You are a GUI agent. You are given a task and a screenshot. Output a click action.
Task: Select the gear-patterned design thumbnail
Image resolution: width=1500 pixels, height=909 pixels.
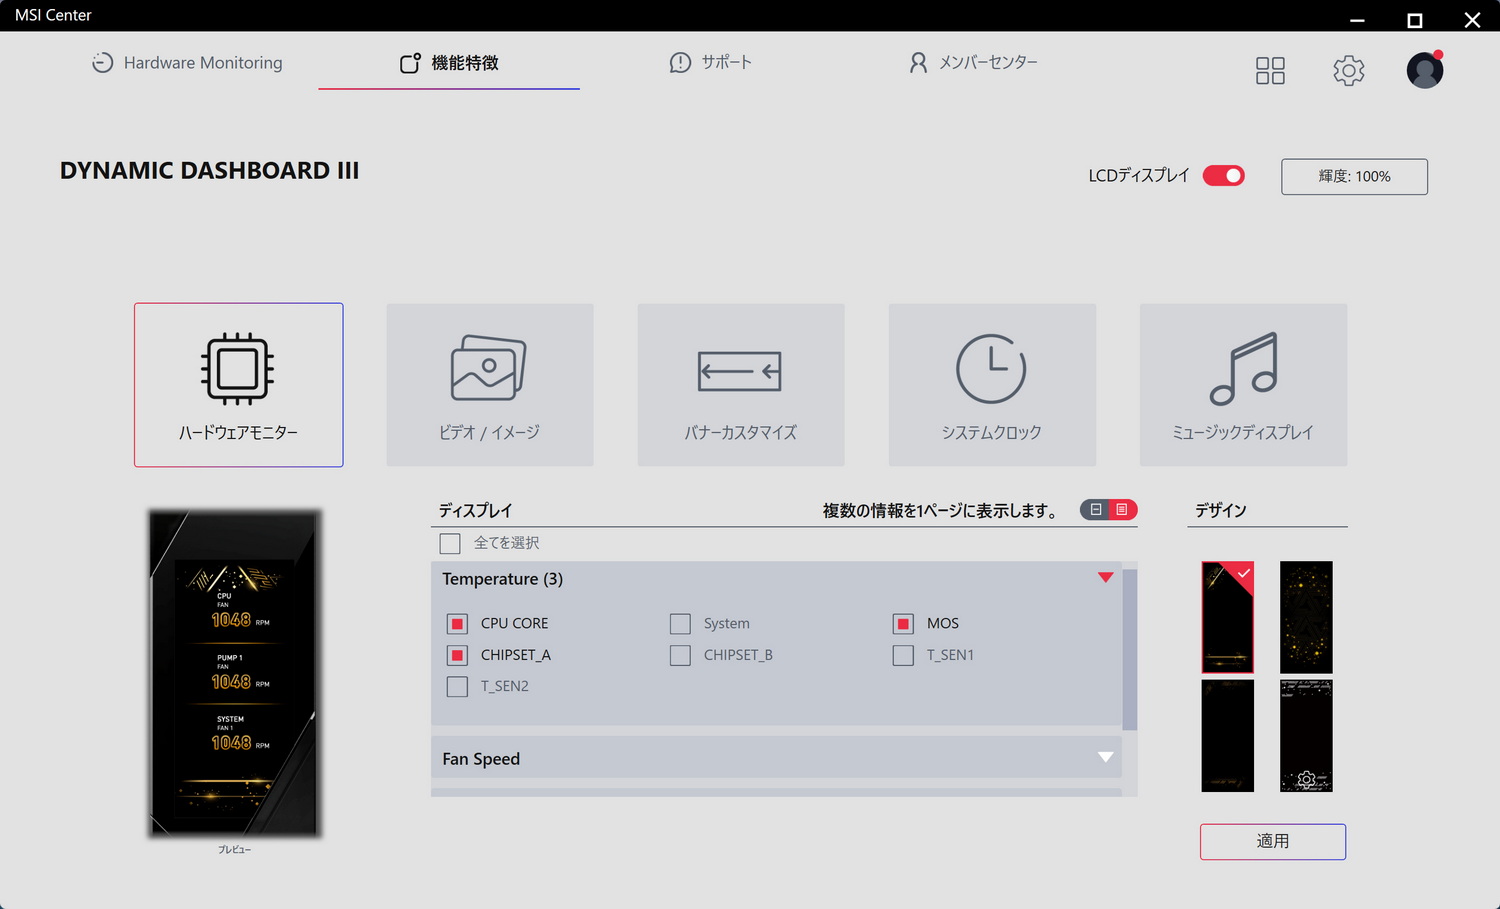1305,735
